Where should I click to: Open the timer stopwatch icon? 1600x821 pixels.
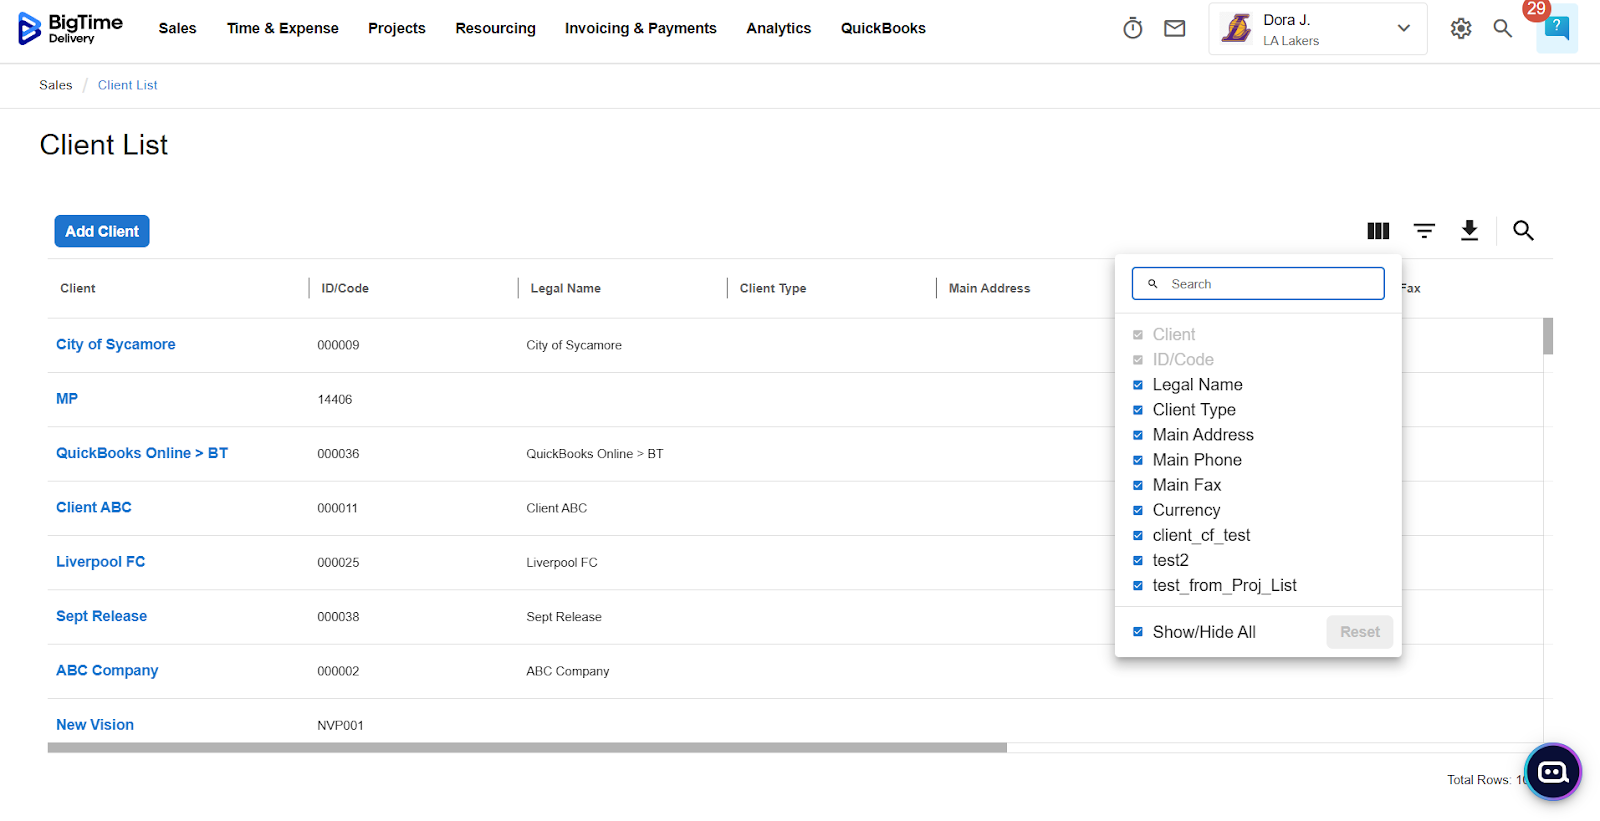[x=1132, y=29]
